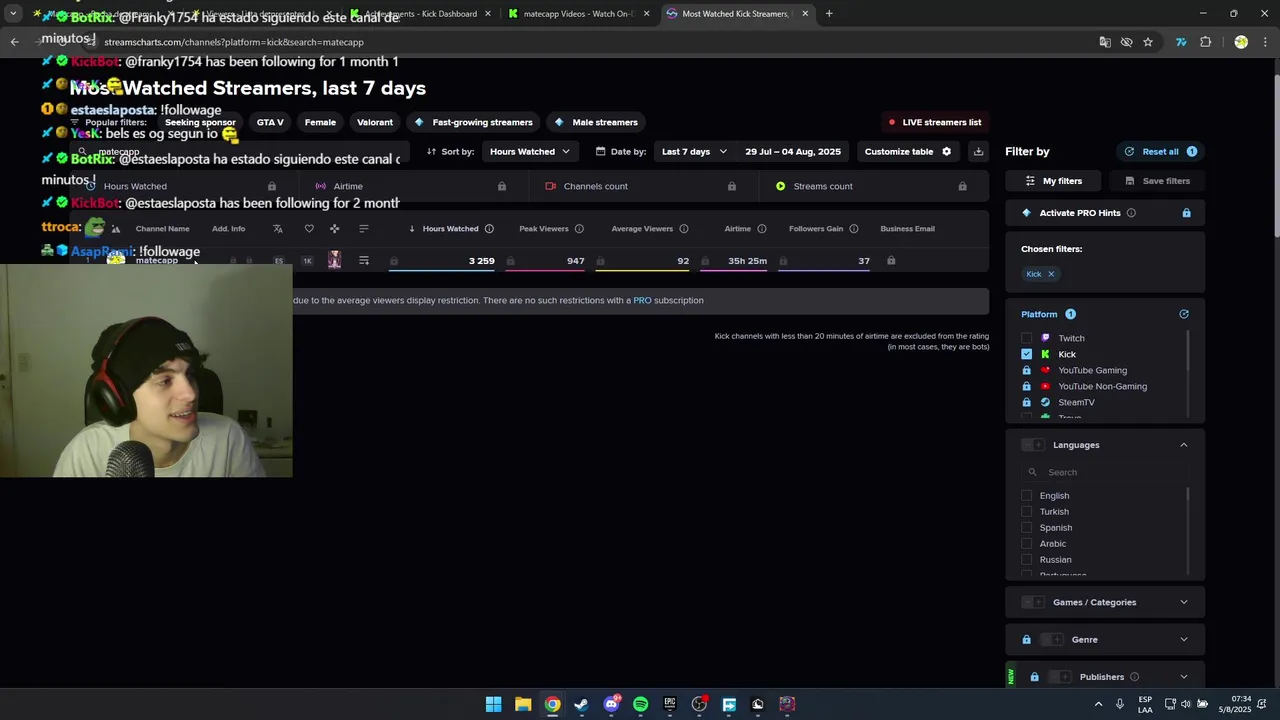The height and width of the screenshot is (720, 1280).
Task: Expand the Games / Categories section
Action: [1184, 602]
